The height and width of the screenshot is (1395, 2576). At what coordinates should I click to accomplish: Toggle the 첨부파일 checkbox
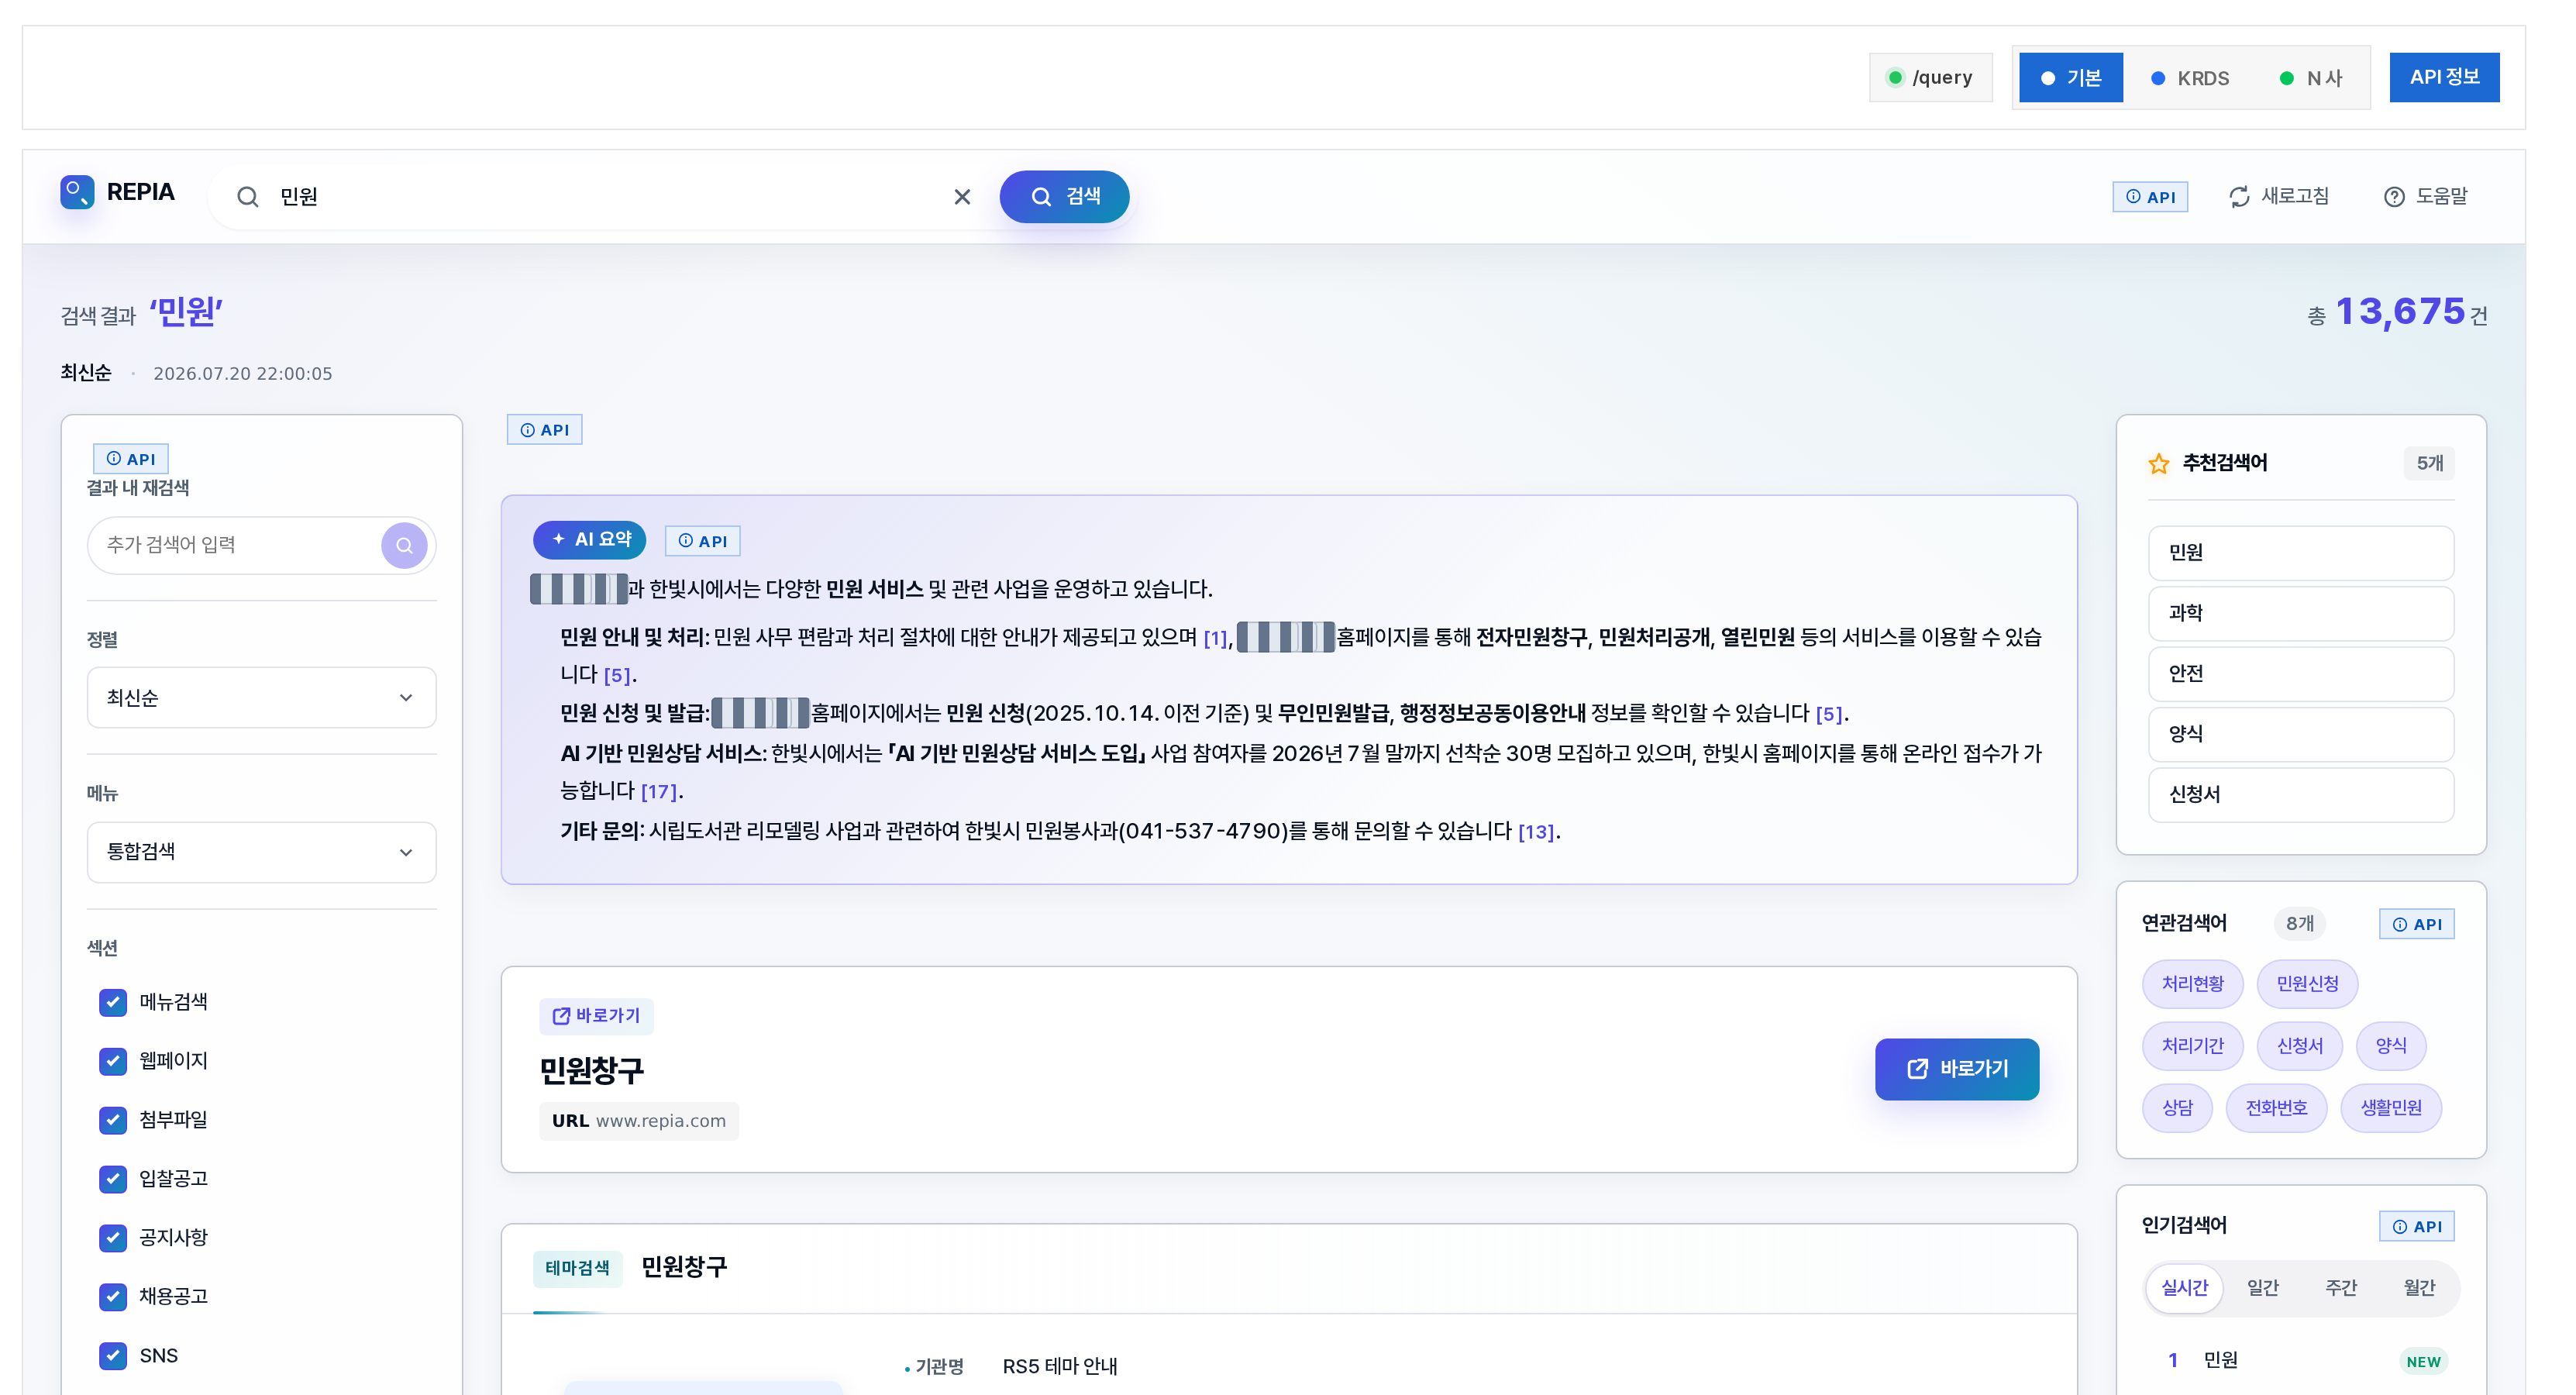113,1120
